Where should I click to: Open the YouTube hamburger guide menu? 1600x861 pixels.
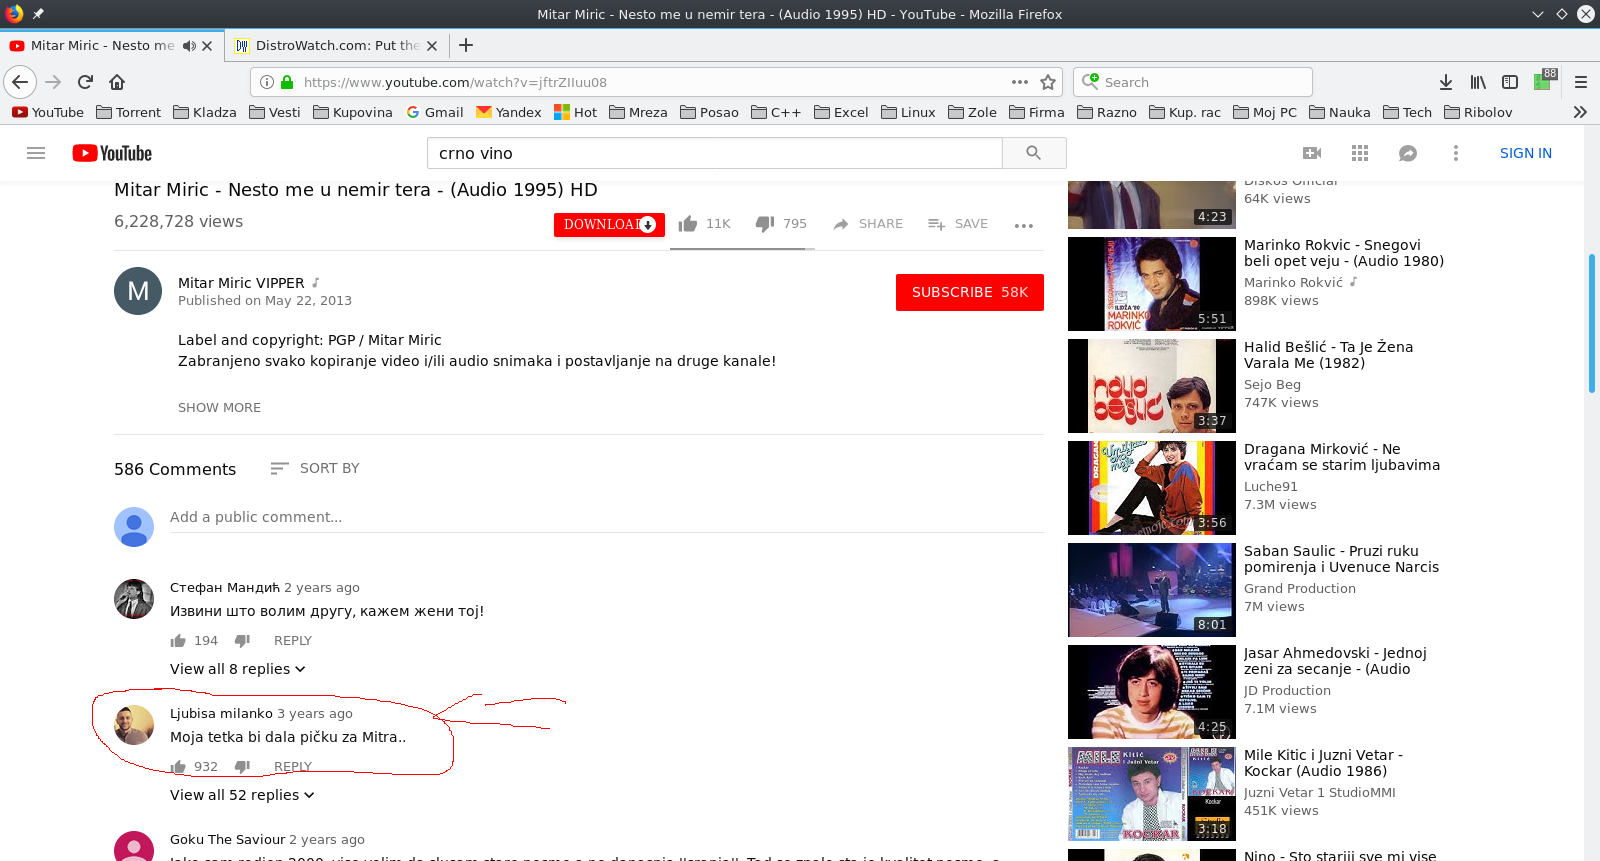coord(36,153)
